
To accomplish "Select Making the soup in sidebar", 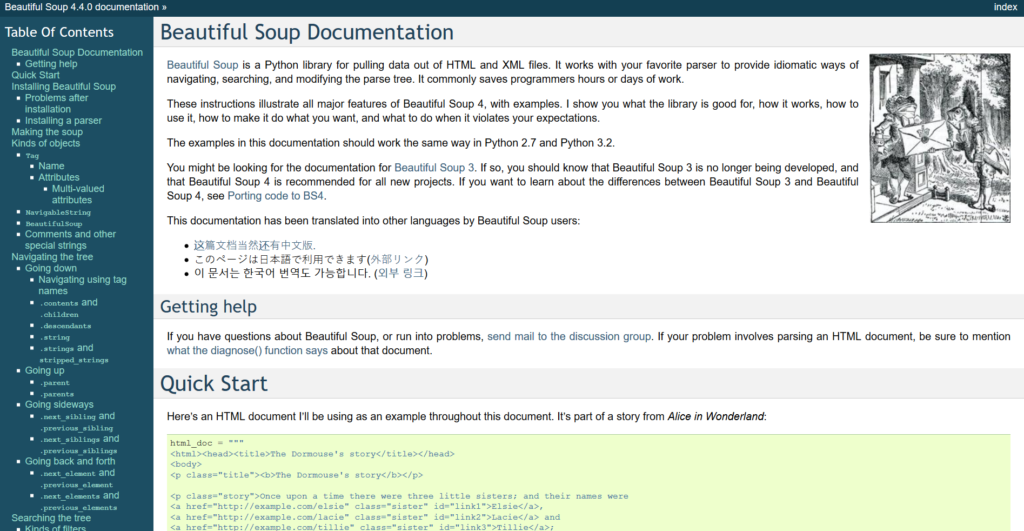I will (x=47, y=132).
